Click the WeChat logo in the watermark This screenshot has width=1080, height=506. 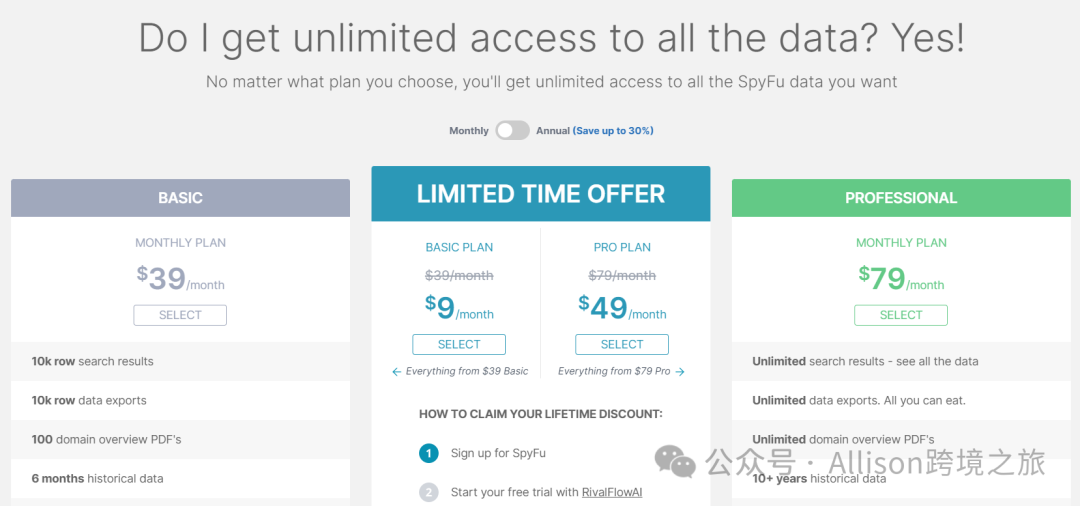point(675,461)
